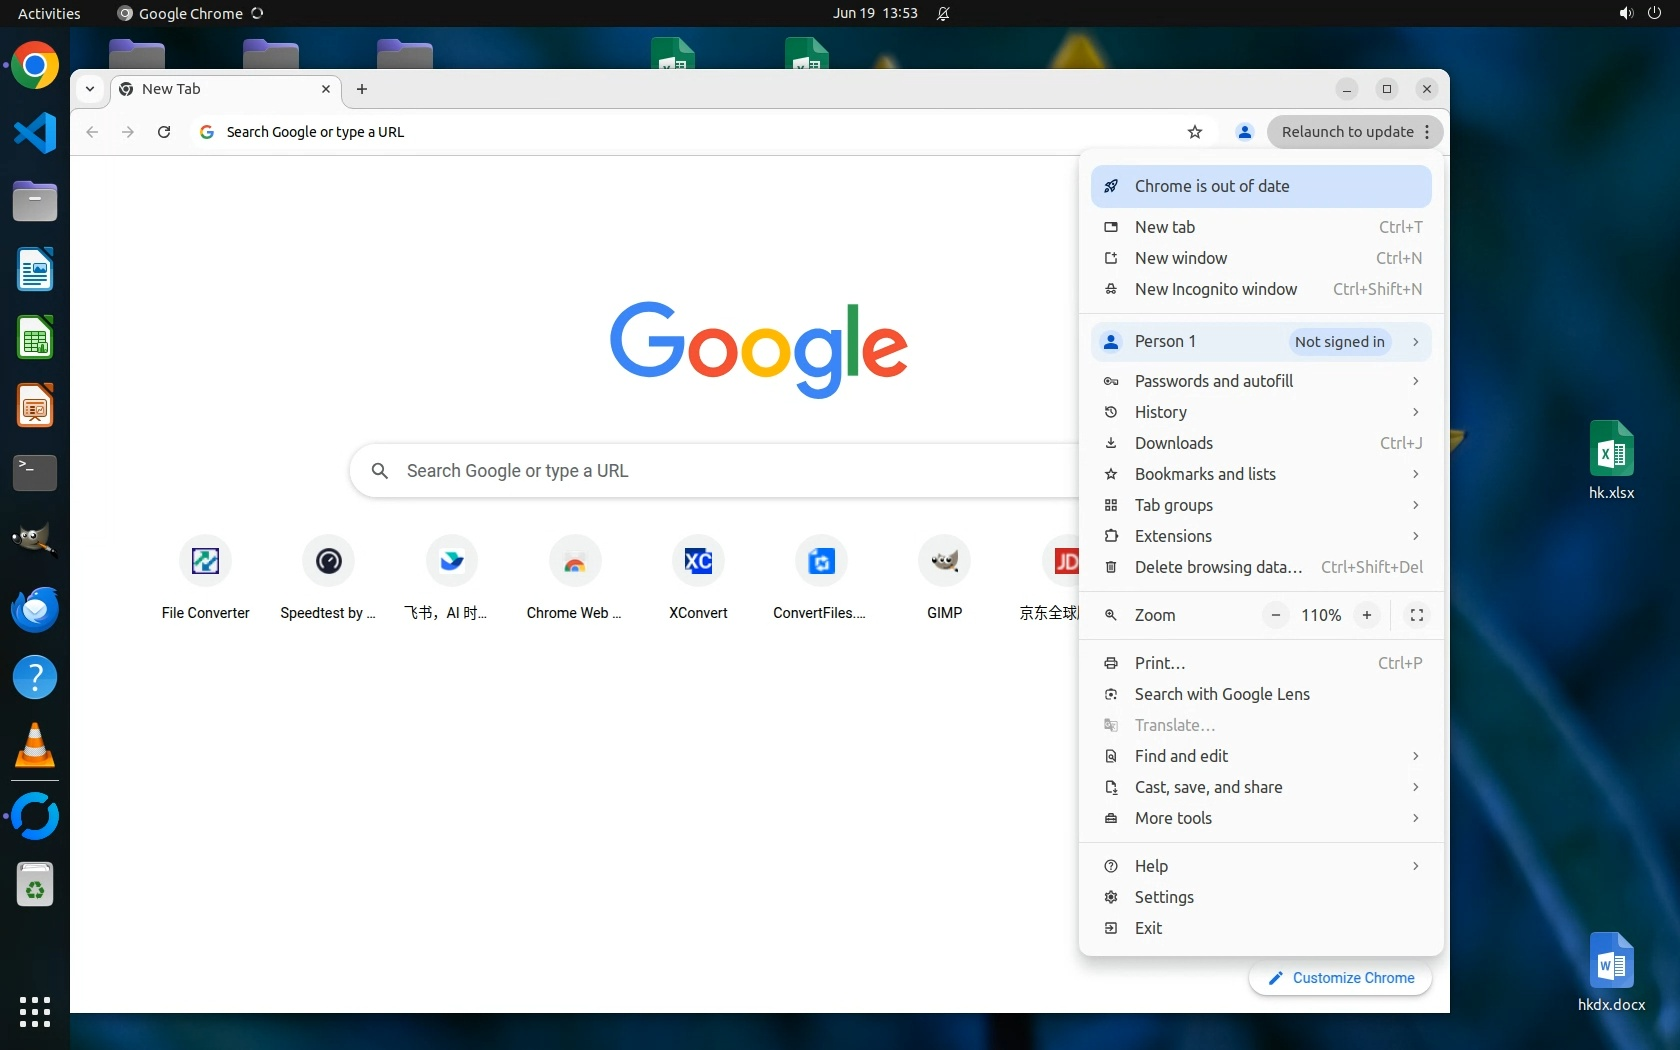Decrease zoom with the minus button
Image resolution: width=1680 pixels, height=1050 pixels.
(1275, 615)
